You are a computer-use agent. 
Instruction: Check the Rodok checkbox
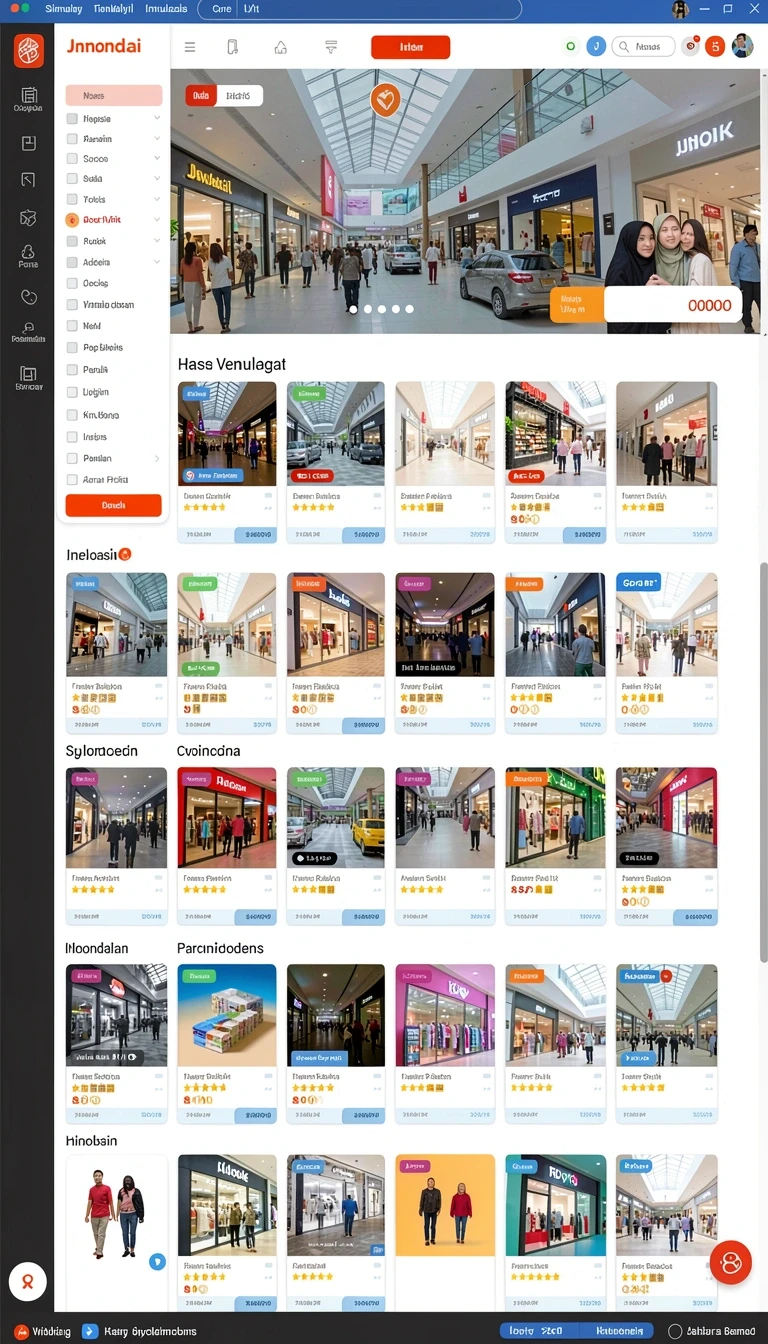point(72,241)
